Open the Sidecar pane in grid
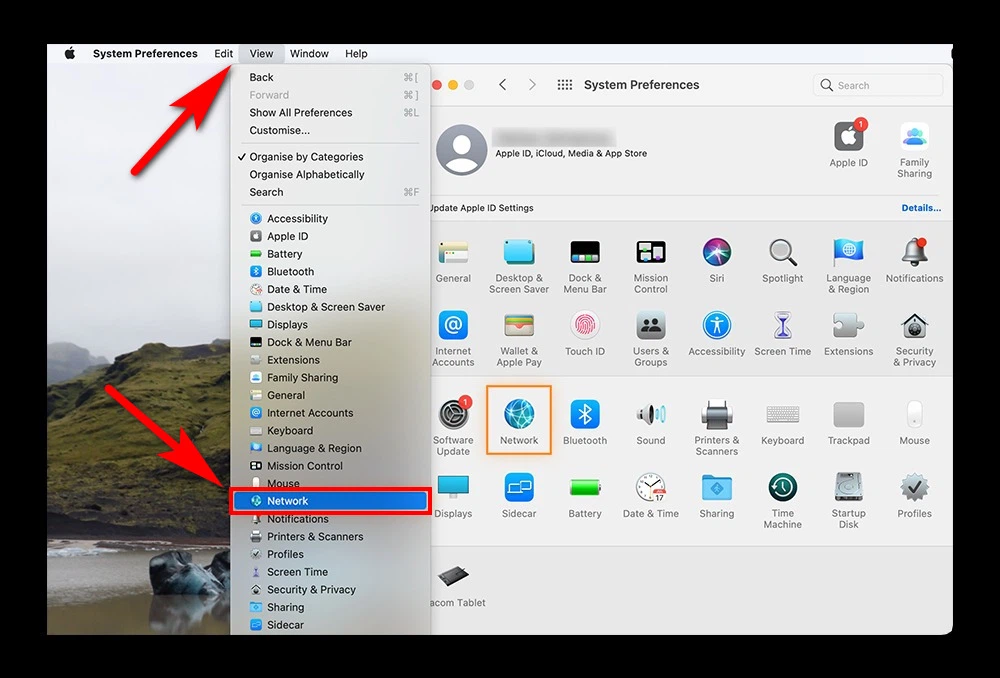 pos(518,488)
